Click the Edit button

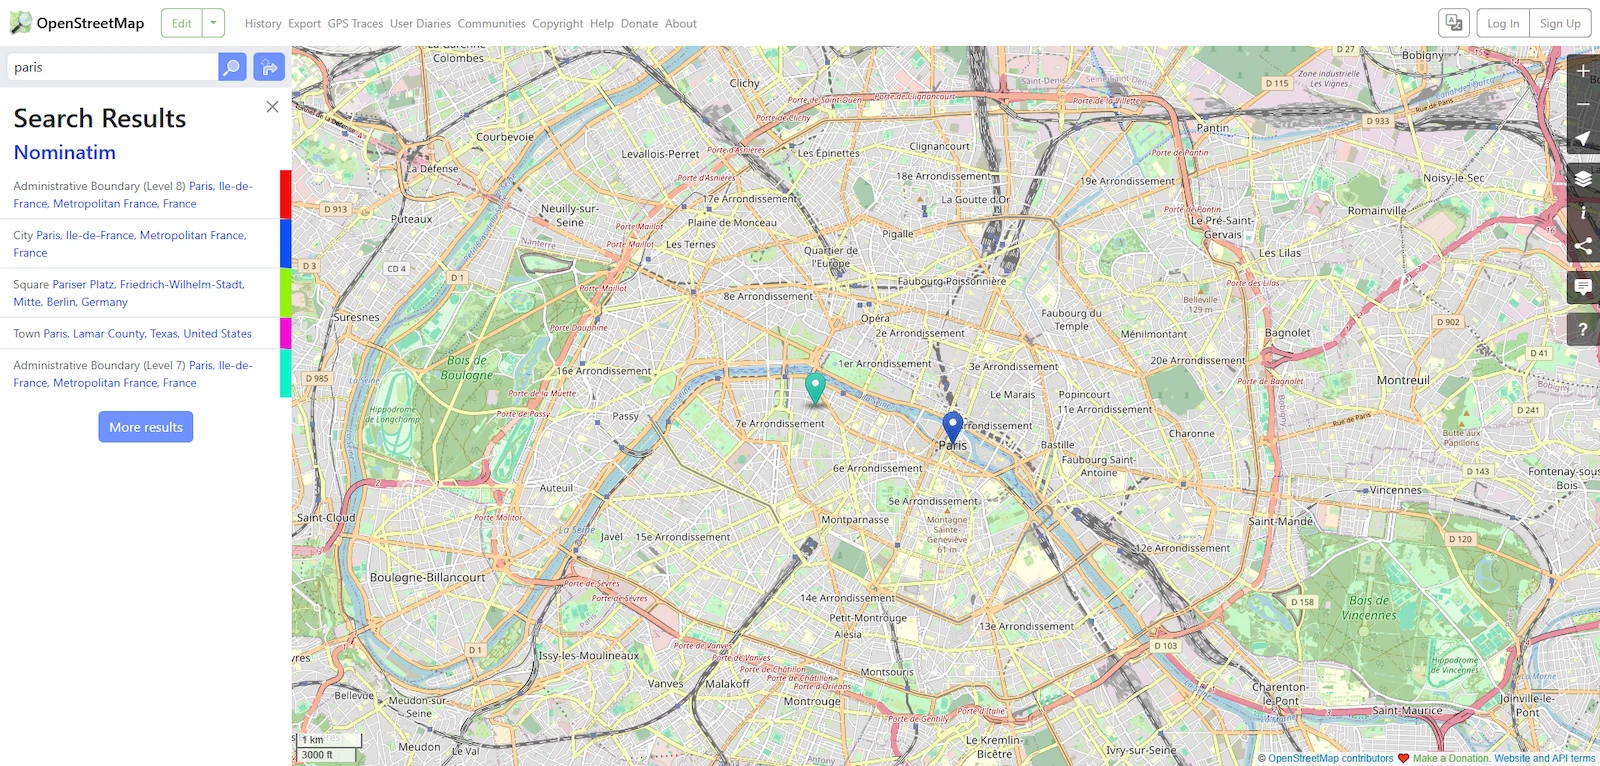[182, 23]
